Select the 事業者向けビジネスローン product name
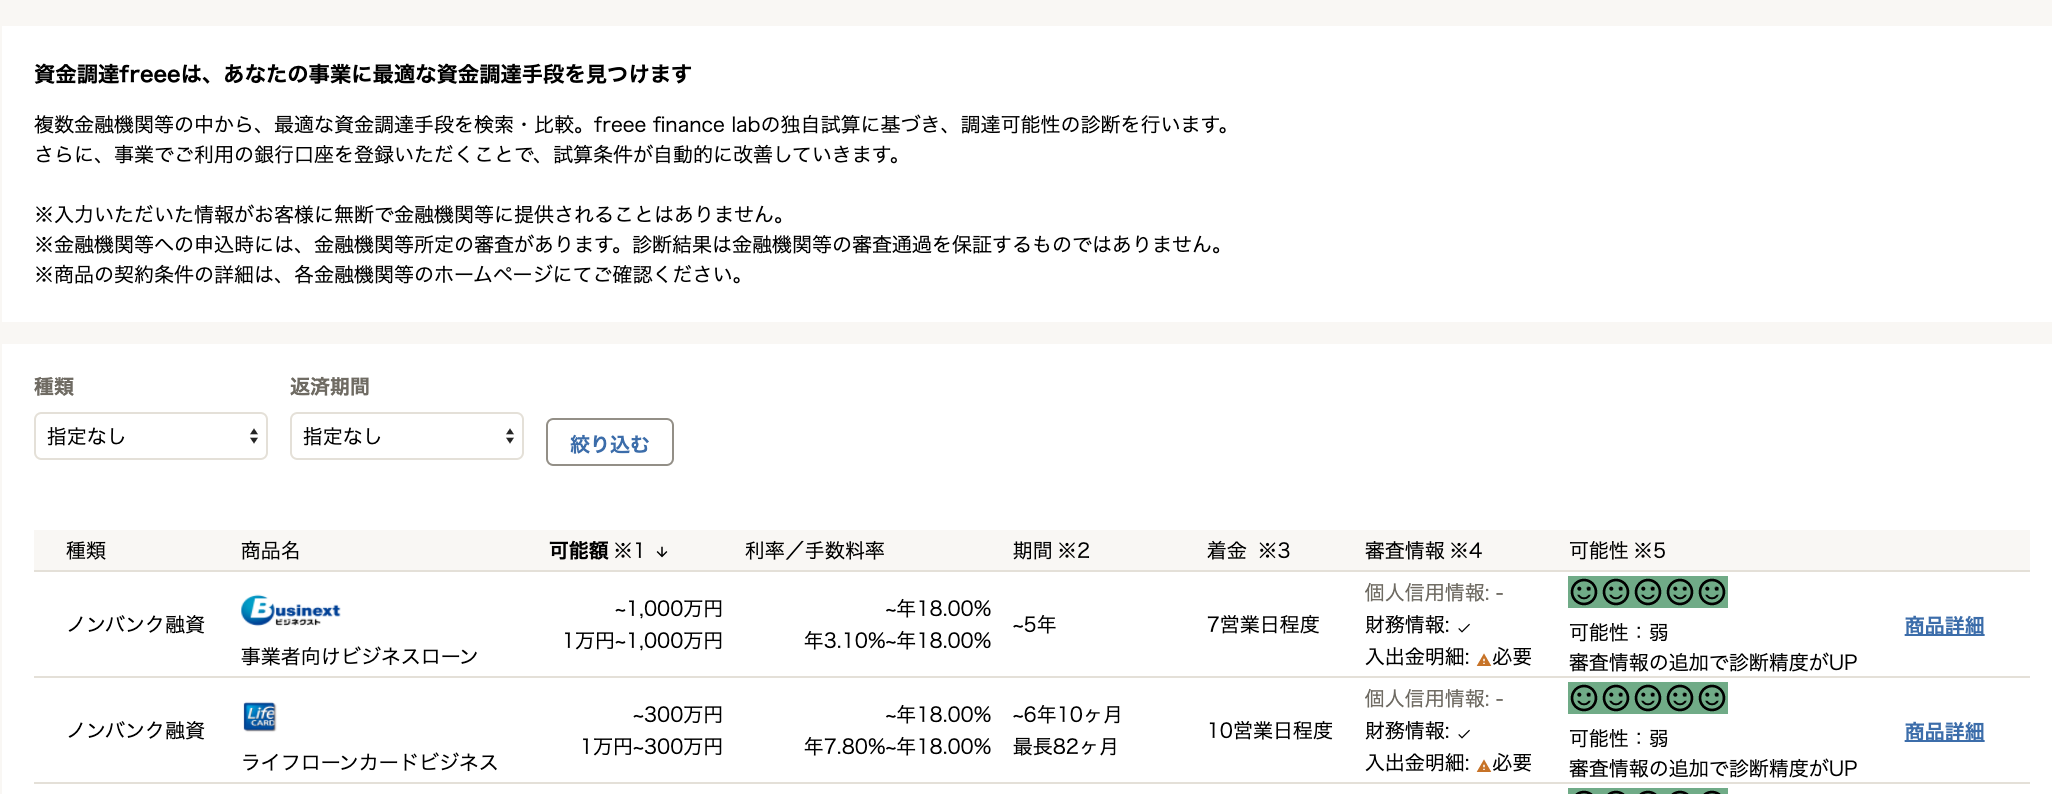This screenshot has height=794, width=2052. tap(360, 656)
